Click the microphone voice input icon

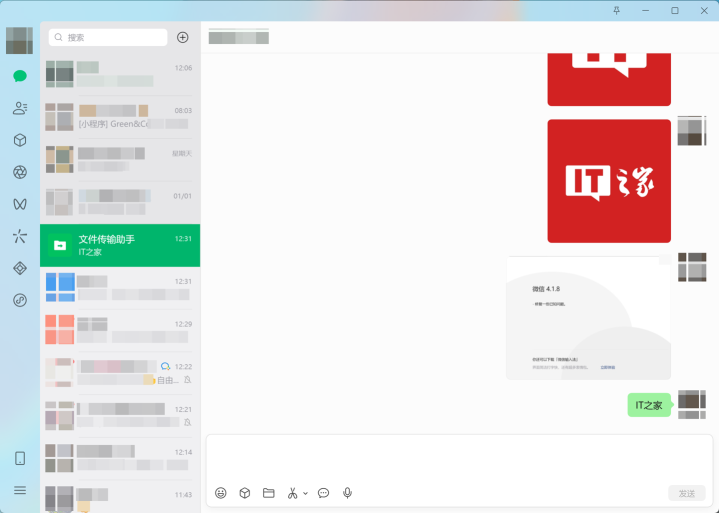point(348,493)
